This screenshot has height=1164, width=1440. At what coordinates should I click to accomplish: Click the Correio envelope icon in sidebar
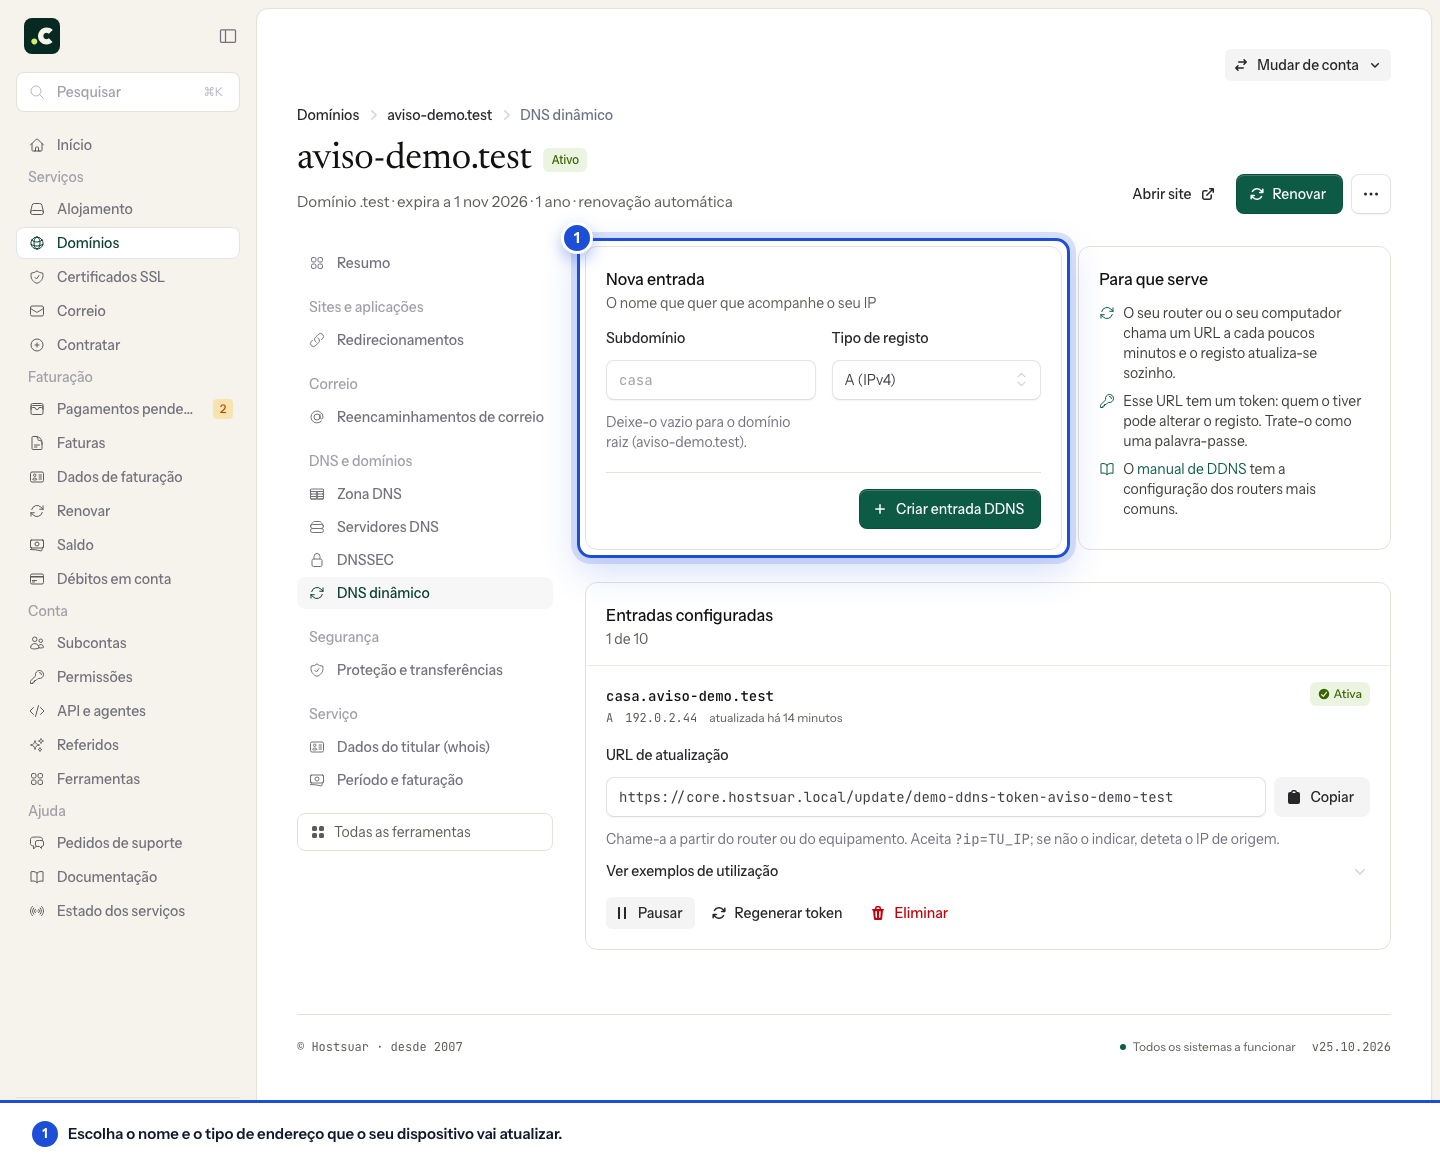click(x=37, y=311)
